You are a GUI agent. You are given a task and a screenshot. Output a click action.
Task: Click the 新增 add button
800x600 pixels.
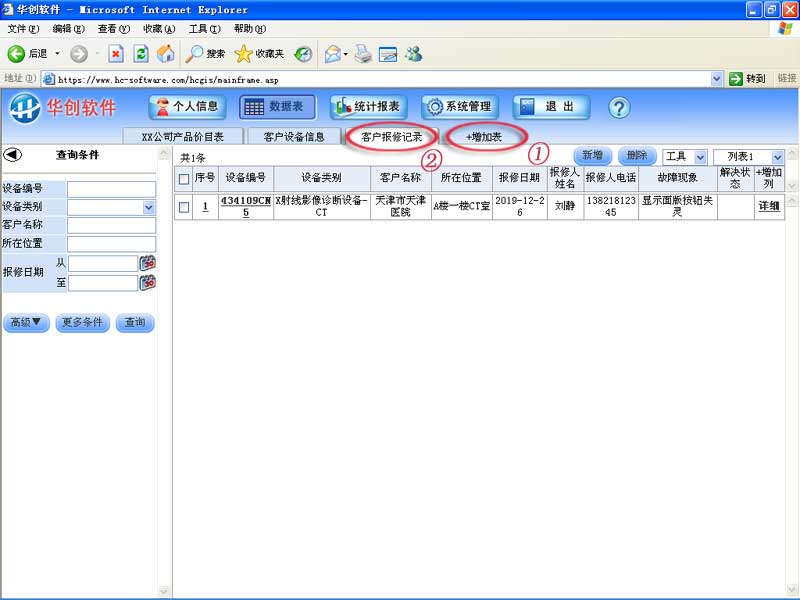pos(592,156)
